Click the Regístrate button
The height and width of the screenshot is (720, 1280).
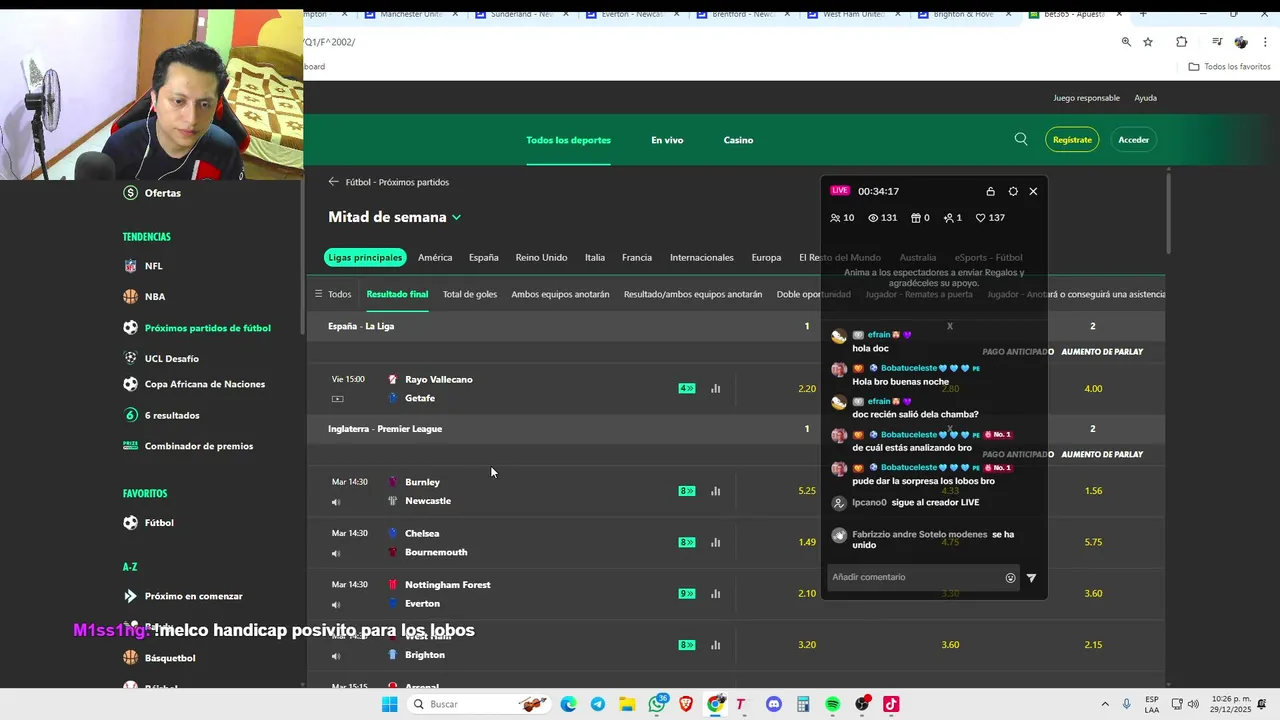point(1072,140)
